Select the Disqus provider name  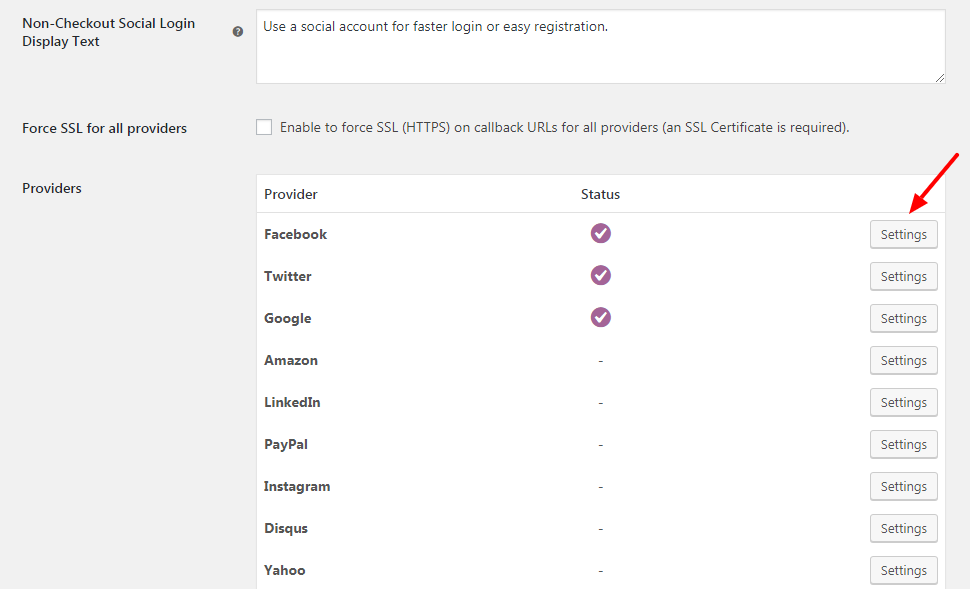[x=286, y=529]
